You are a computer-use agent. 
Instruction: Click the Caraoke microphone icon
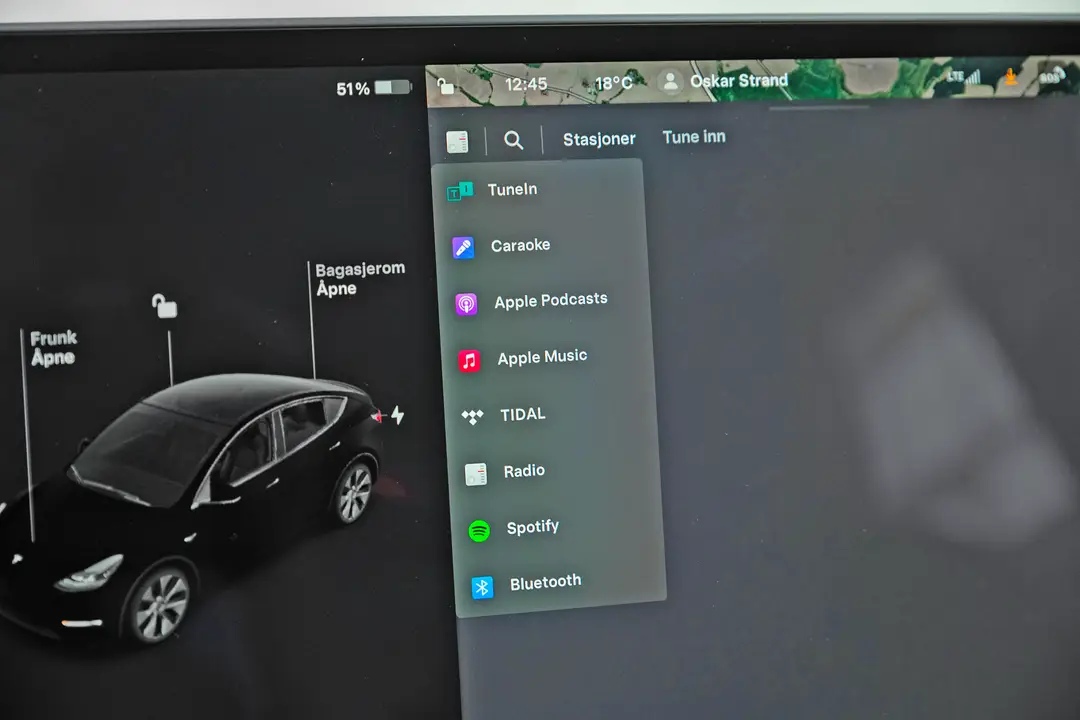tap(463, 247)
